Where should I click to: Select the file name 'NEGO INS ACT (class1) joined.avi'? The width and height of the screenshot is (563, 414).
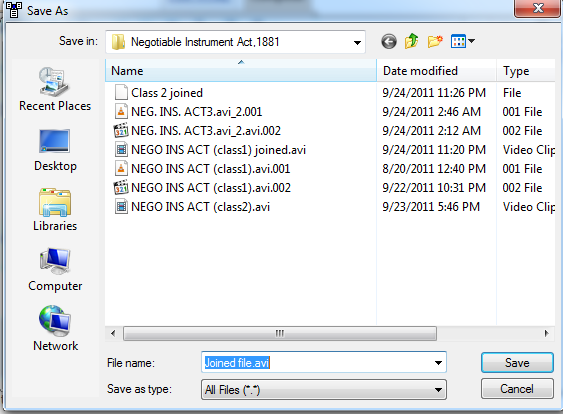pyautogui.click(x=218, y=150)
